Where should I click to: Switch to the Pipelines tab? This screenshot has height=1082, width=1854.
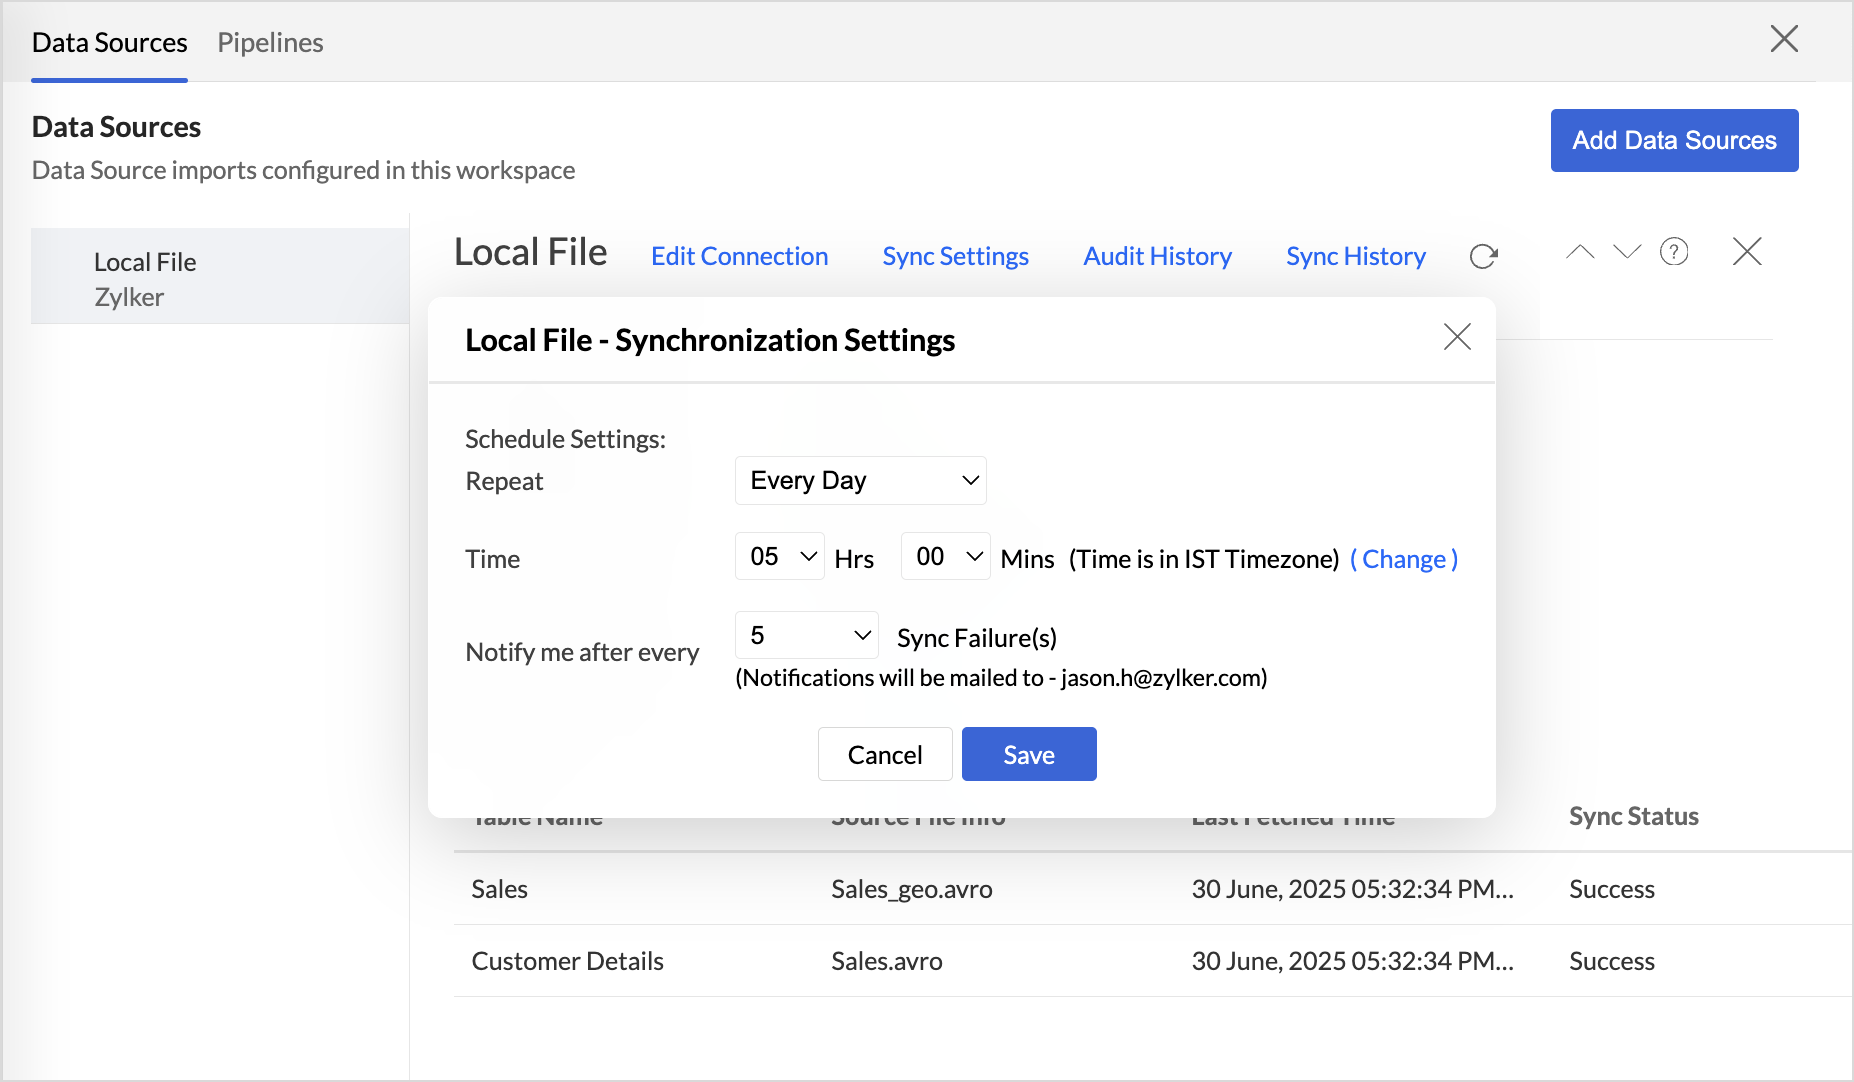270,43
